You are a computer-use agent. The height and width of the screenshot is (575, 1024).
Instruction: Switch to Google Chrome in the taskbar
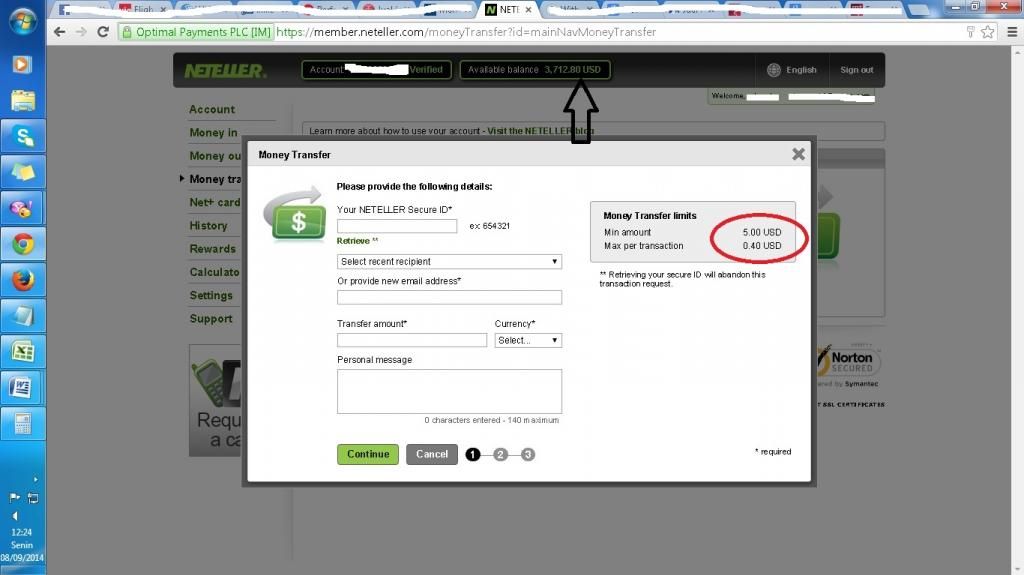click(23, 244)
